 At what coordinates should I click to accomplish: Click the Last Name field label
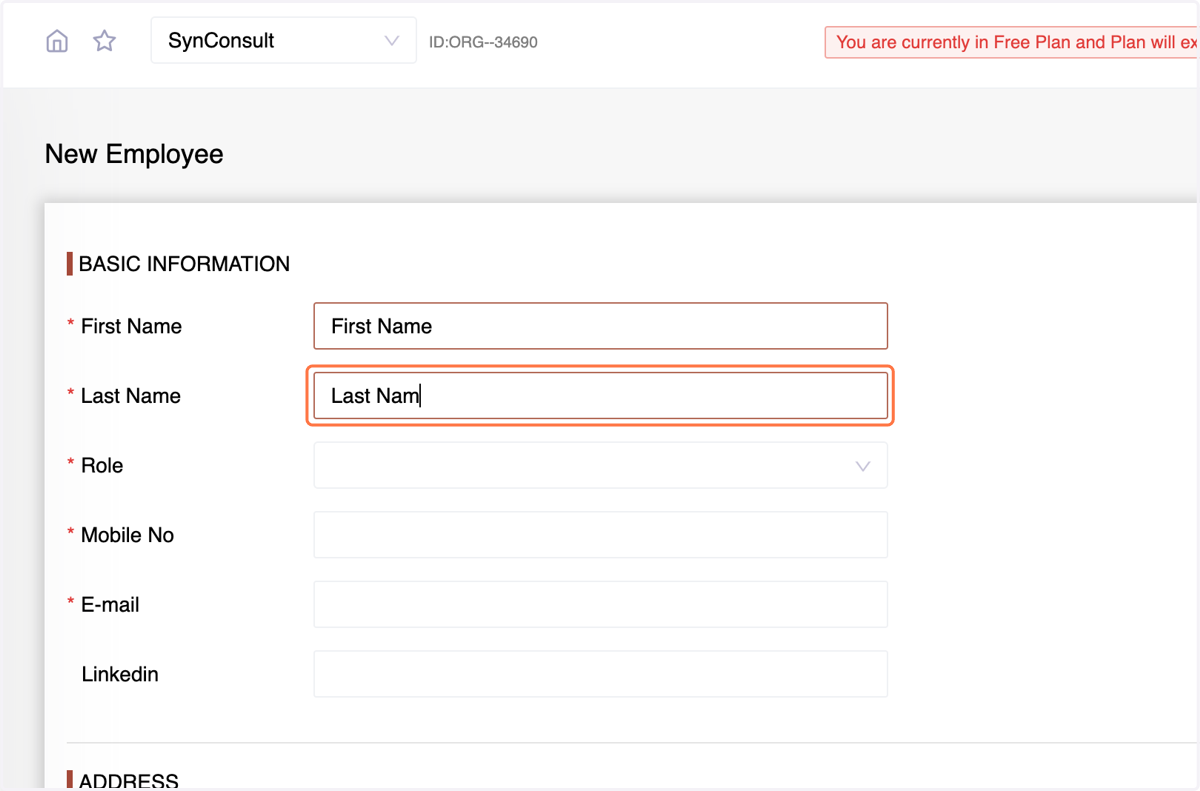point(131,396)
